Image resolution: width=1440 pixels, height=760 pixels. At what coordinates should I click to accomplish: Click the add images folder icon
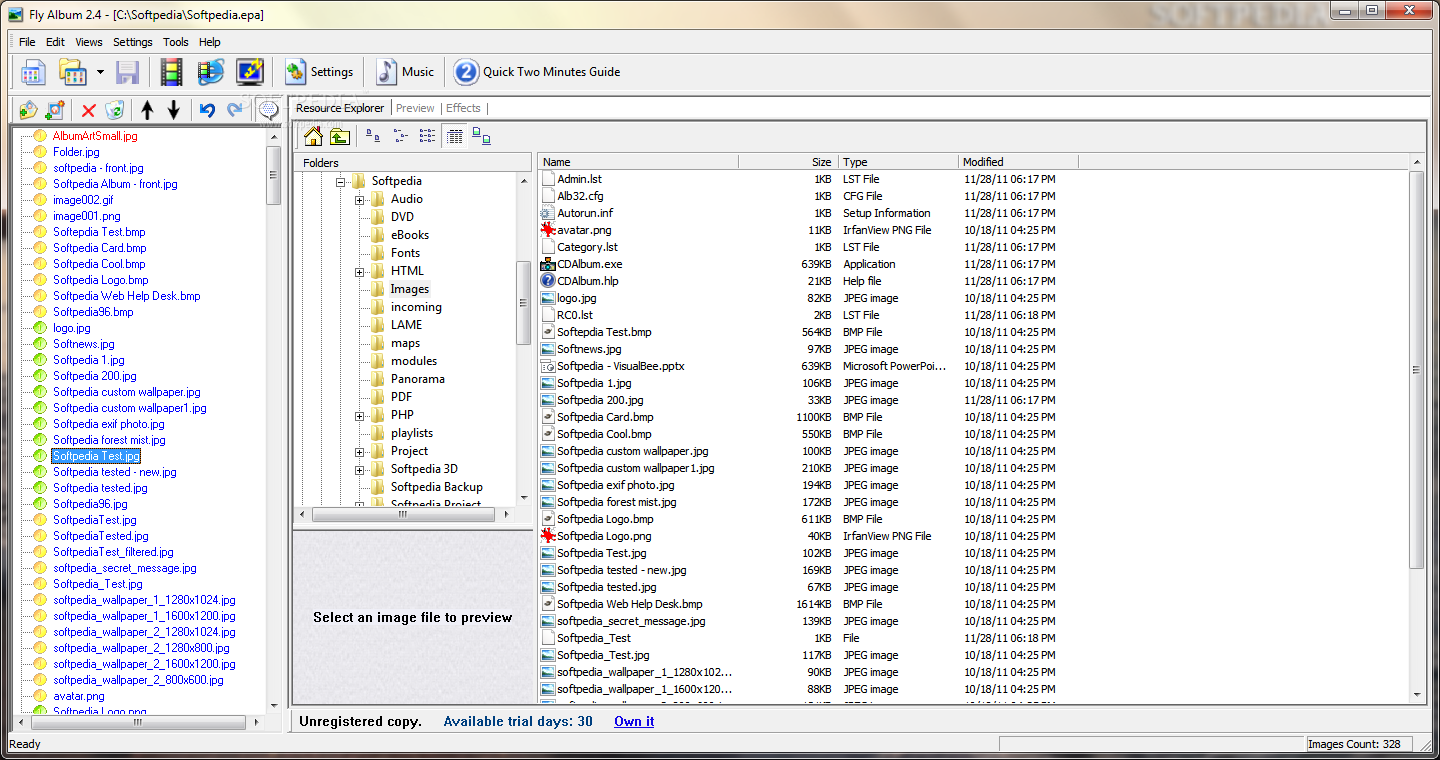(x=29, y=110)
